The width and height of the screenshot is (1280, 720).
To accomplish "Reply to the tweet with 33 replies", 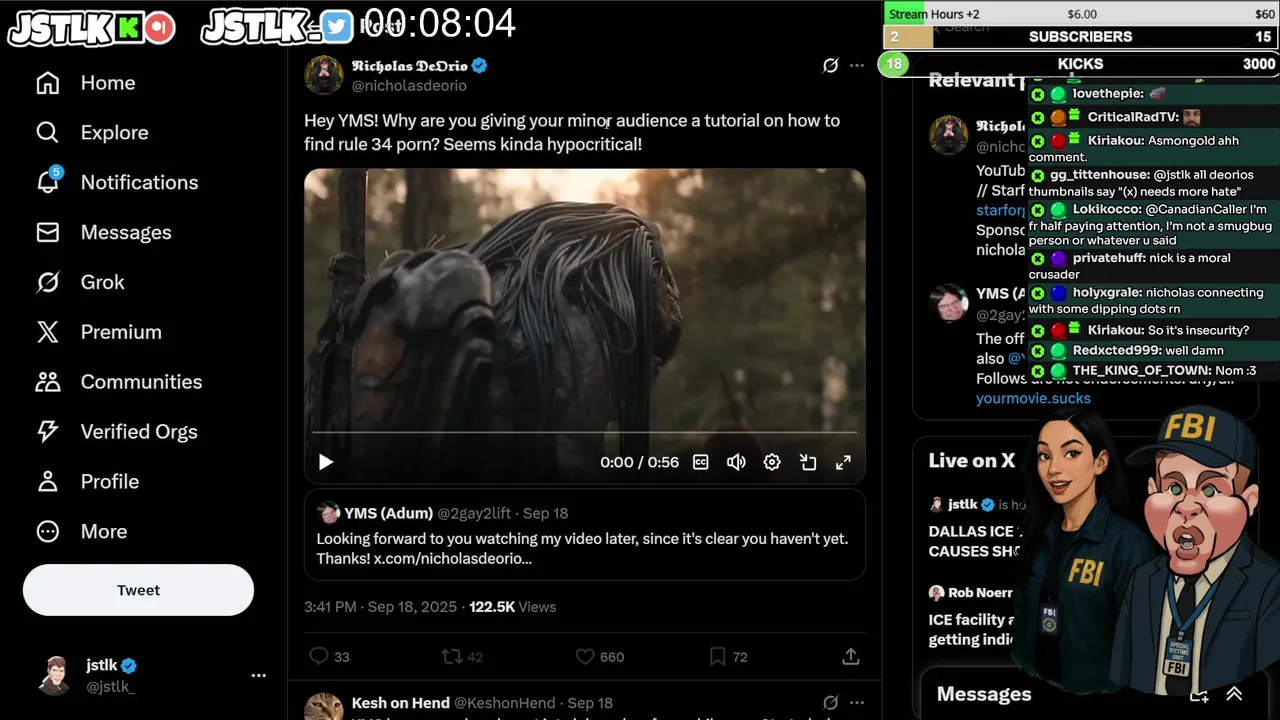I will (329, 657).
